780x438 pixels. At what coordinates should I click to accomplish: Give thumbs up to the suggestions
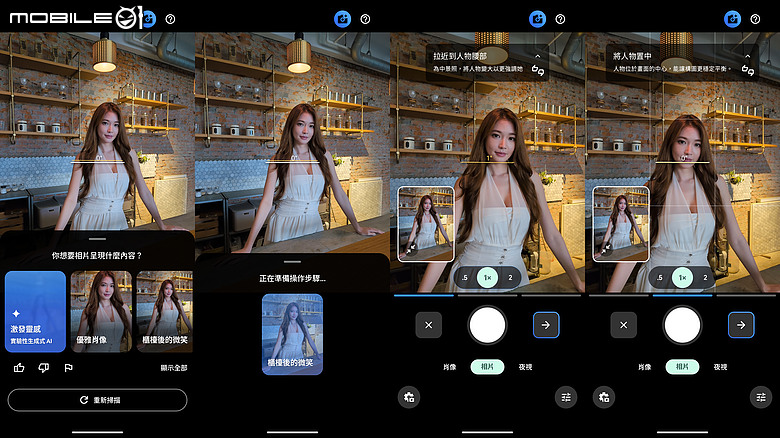pos(19,368)
